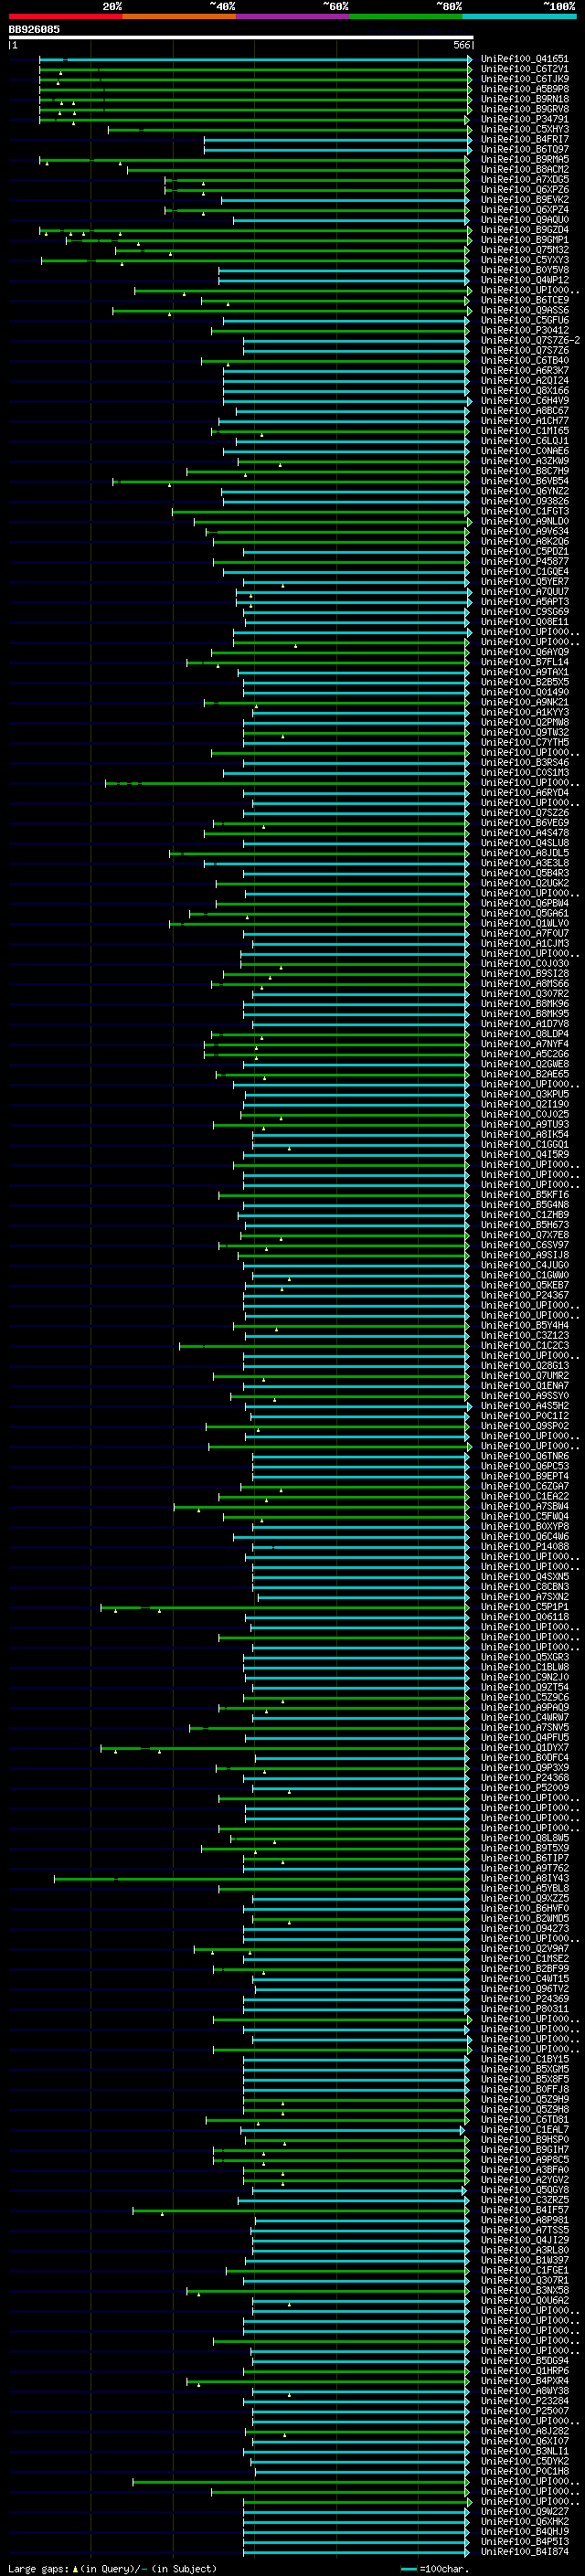Image resolution: width=585 pixels, height=2576 pixels.
Task: Select the UniRef100_B9GZD4 label
Action: click(x=525, y=230)
